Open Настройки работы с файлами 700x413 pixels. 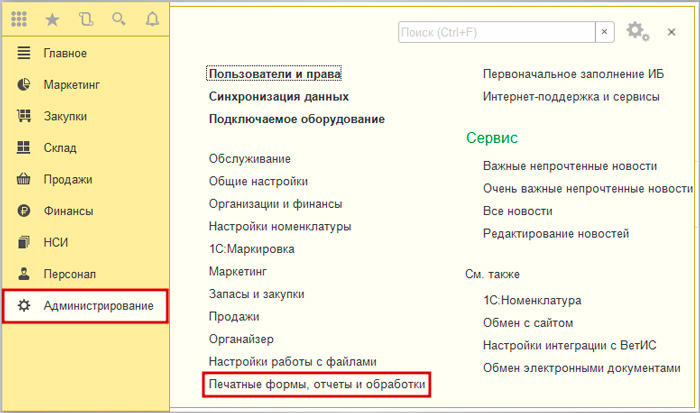(292, 362)
